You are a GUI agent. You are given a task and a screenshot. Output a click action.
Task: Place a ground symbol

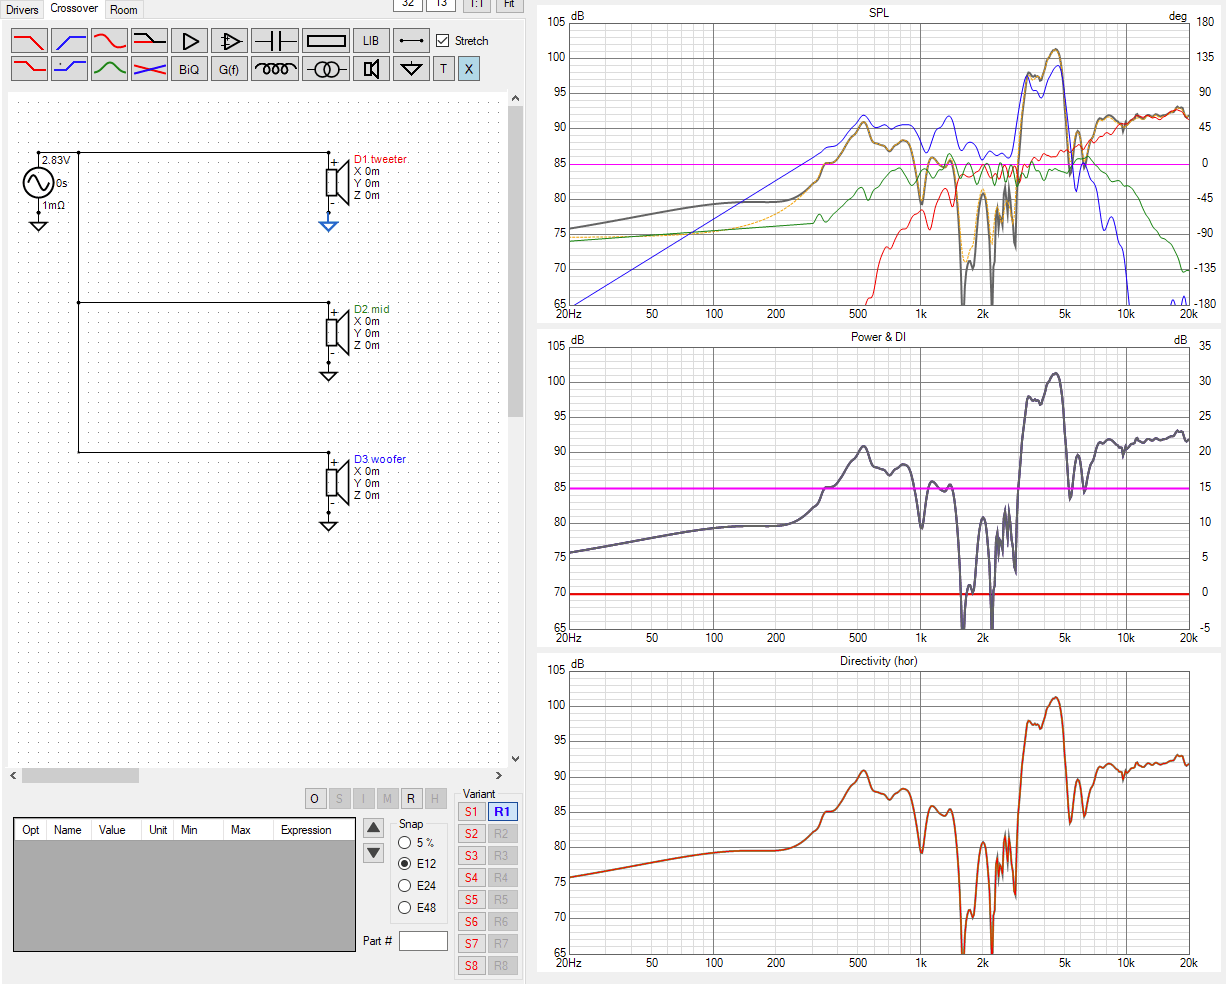(x=411, y=69)
